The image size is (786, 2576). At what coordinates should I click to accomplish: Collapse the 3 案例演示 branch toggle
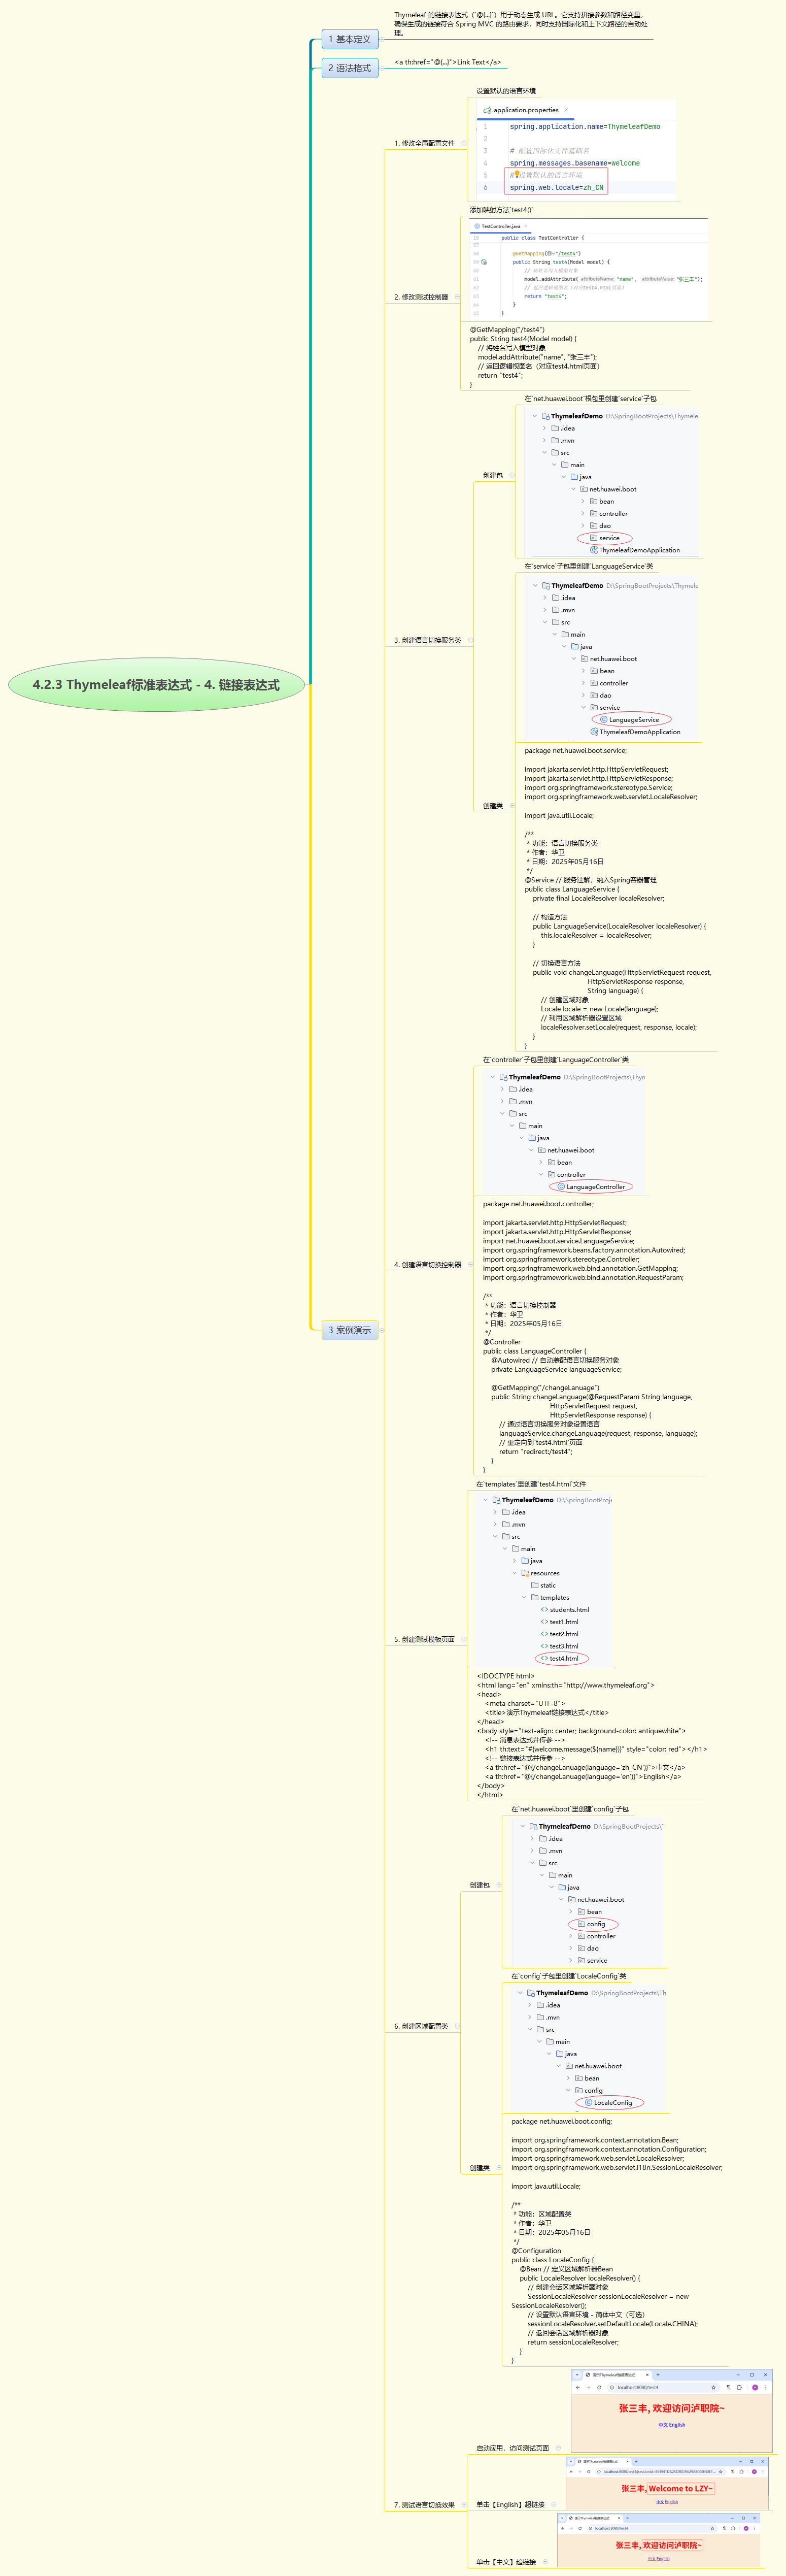pos(383,1331)
